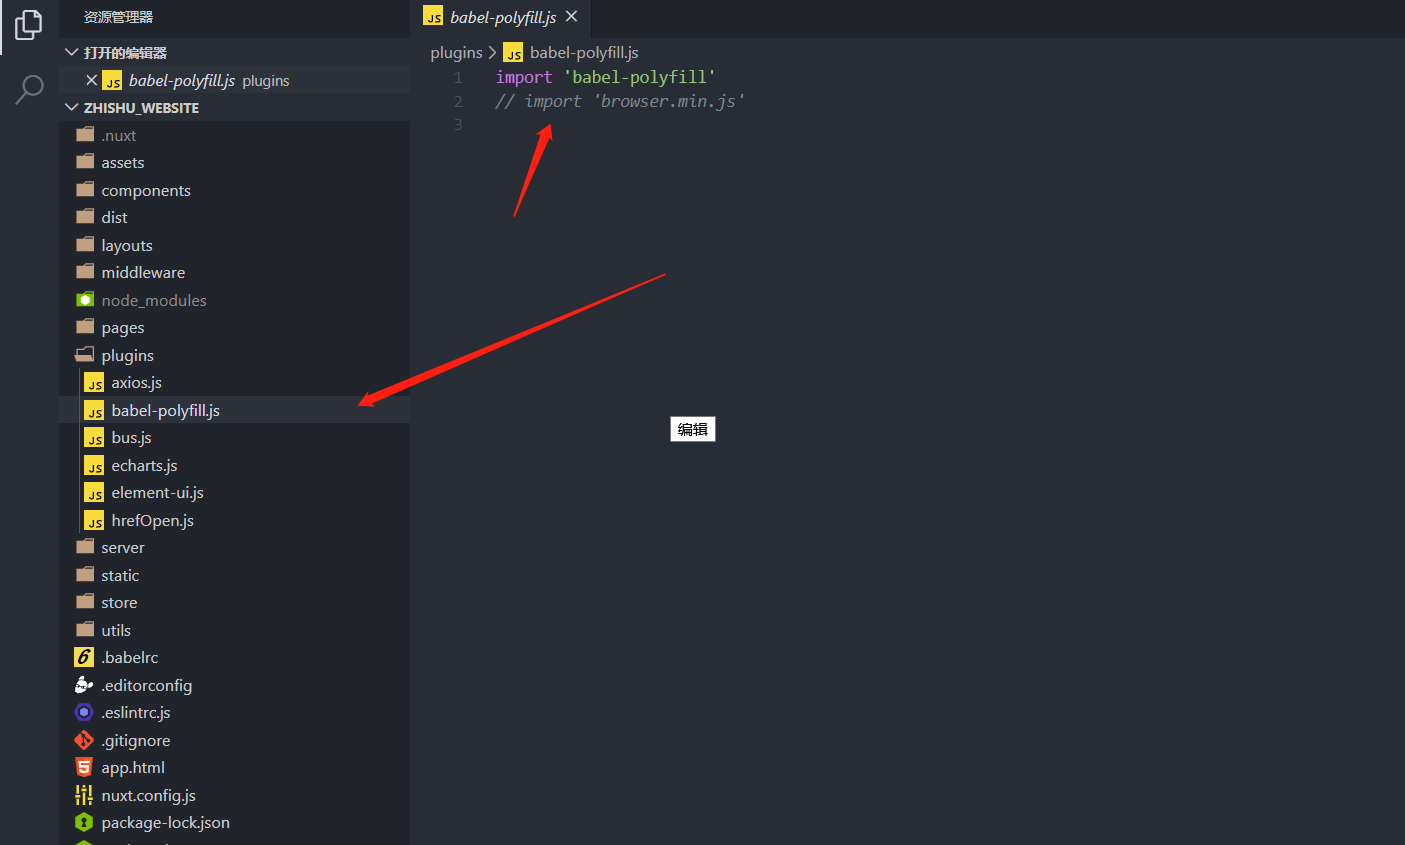This screenshot has height=845, width=1405.
Task: Close babel-polyfill.js in open editors list
Action: (x=92, y=80)
